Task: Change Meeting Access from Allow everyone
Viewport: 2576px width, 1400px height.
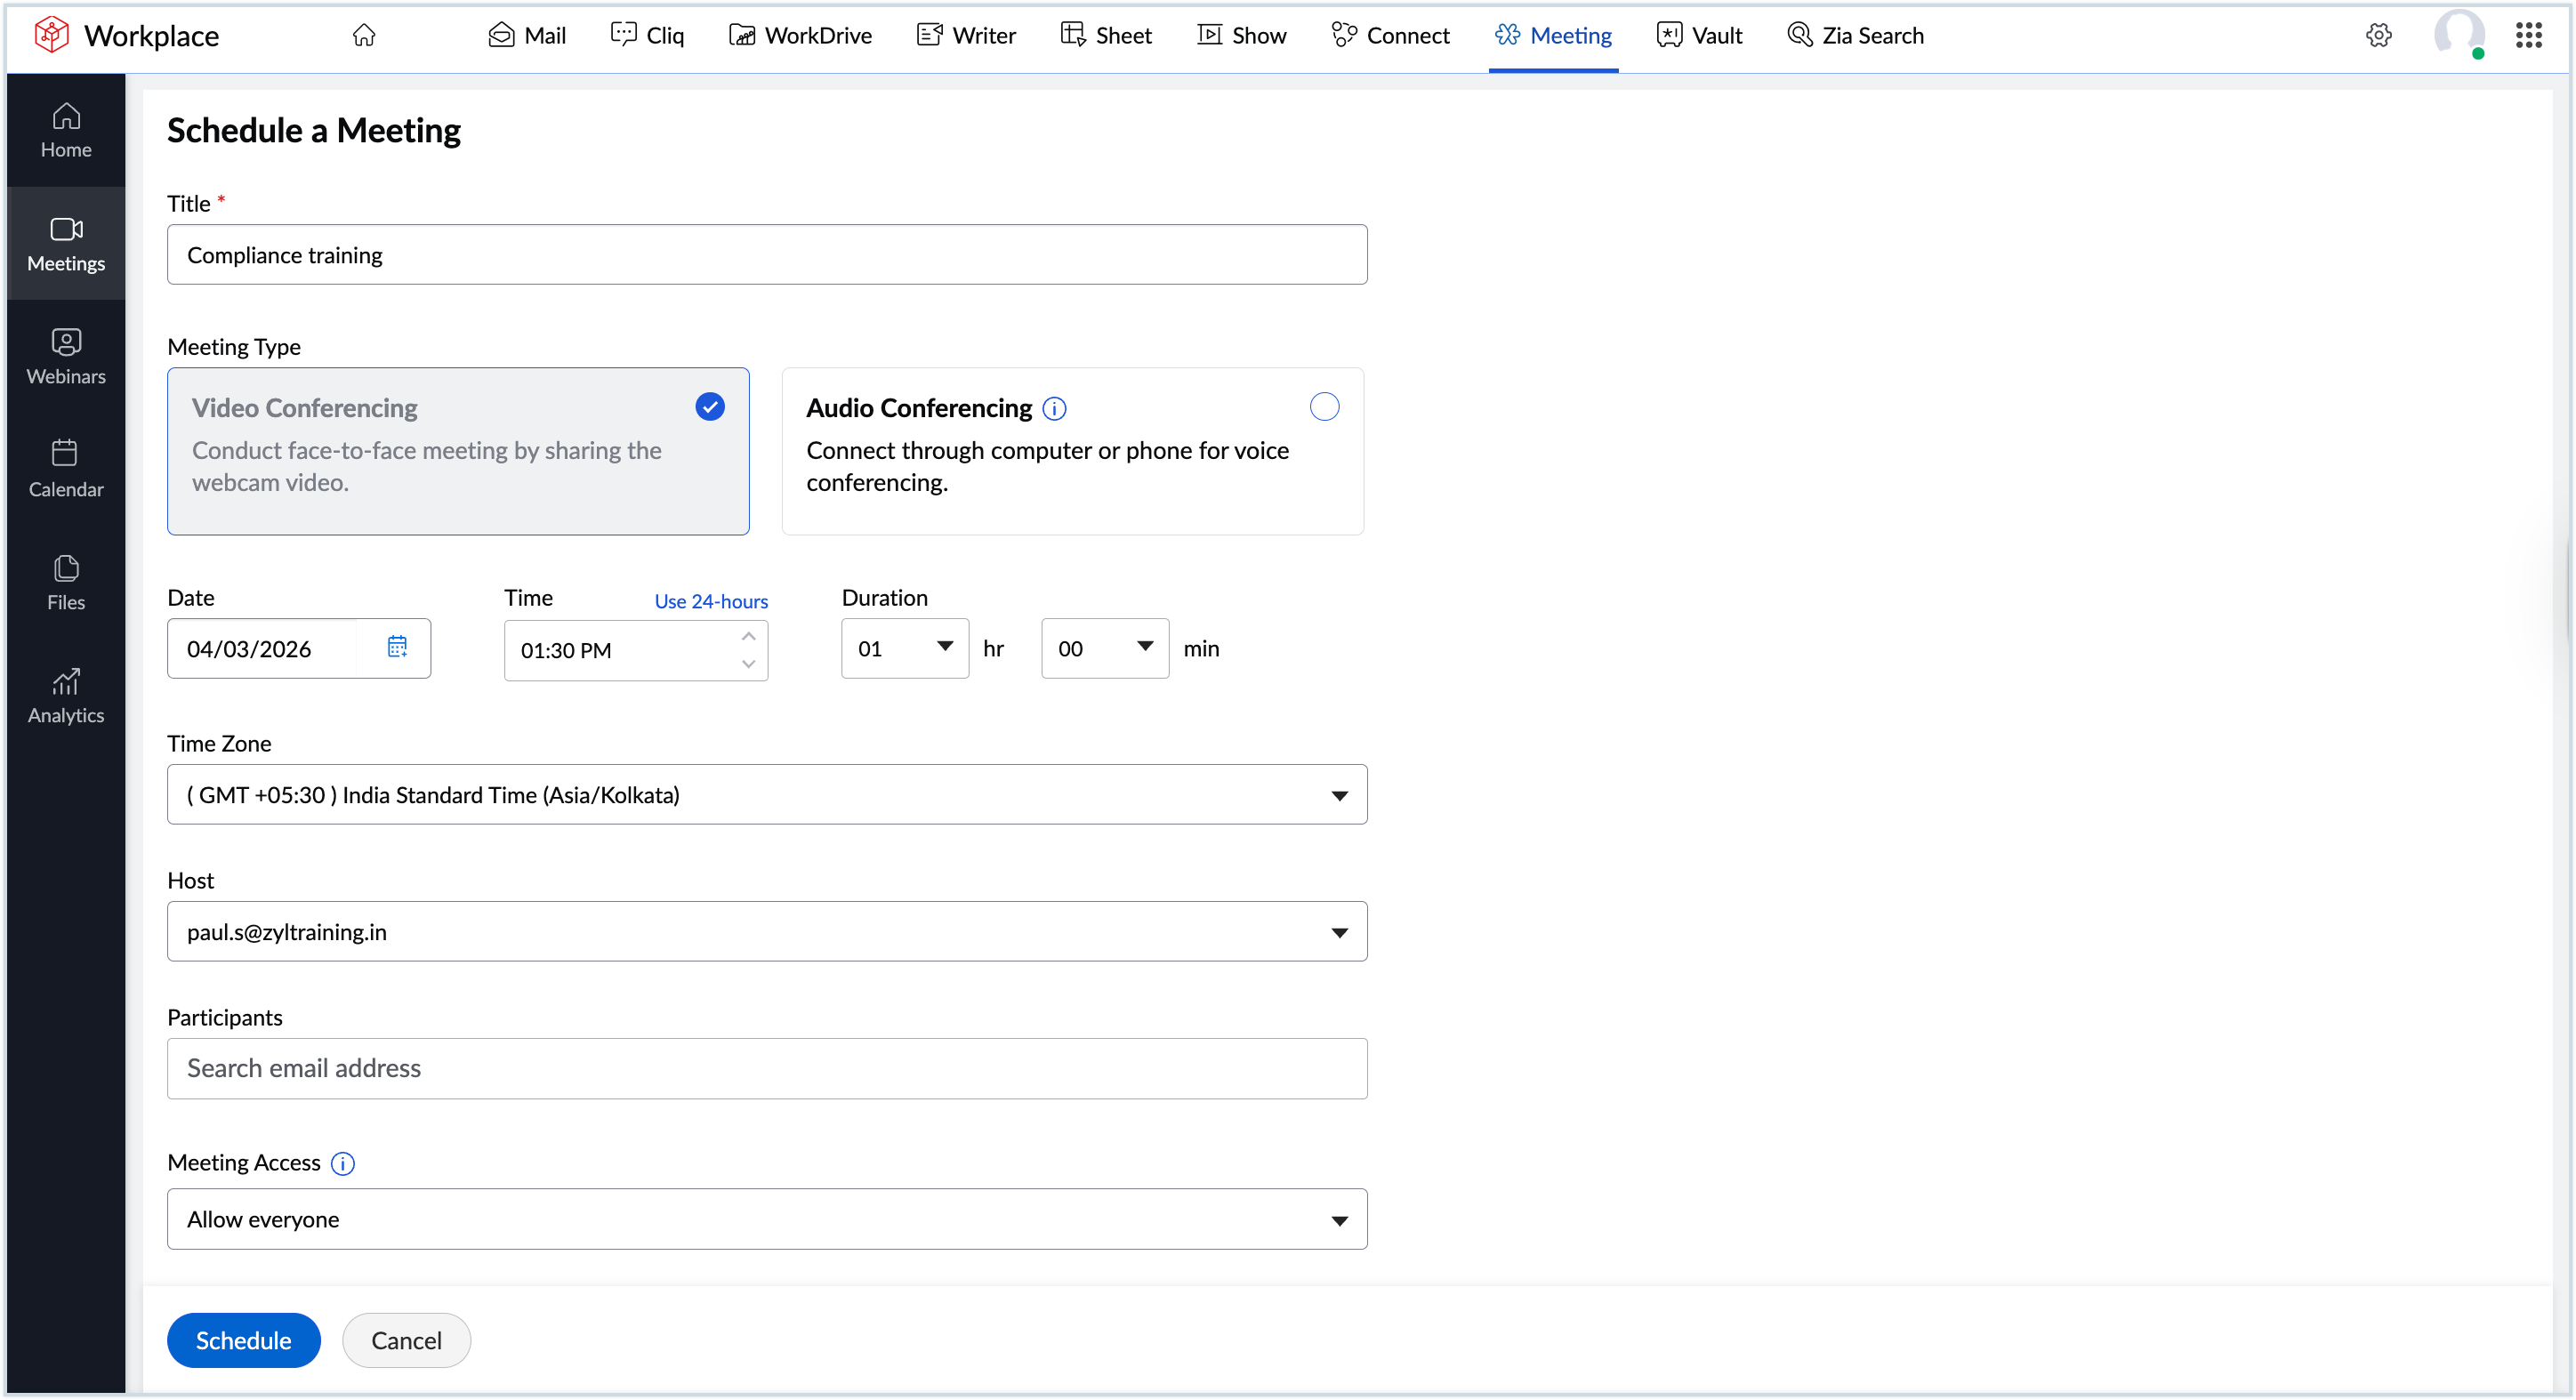Action: click(1339, 1219)
